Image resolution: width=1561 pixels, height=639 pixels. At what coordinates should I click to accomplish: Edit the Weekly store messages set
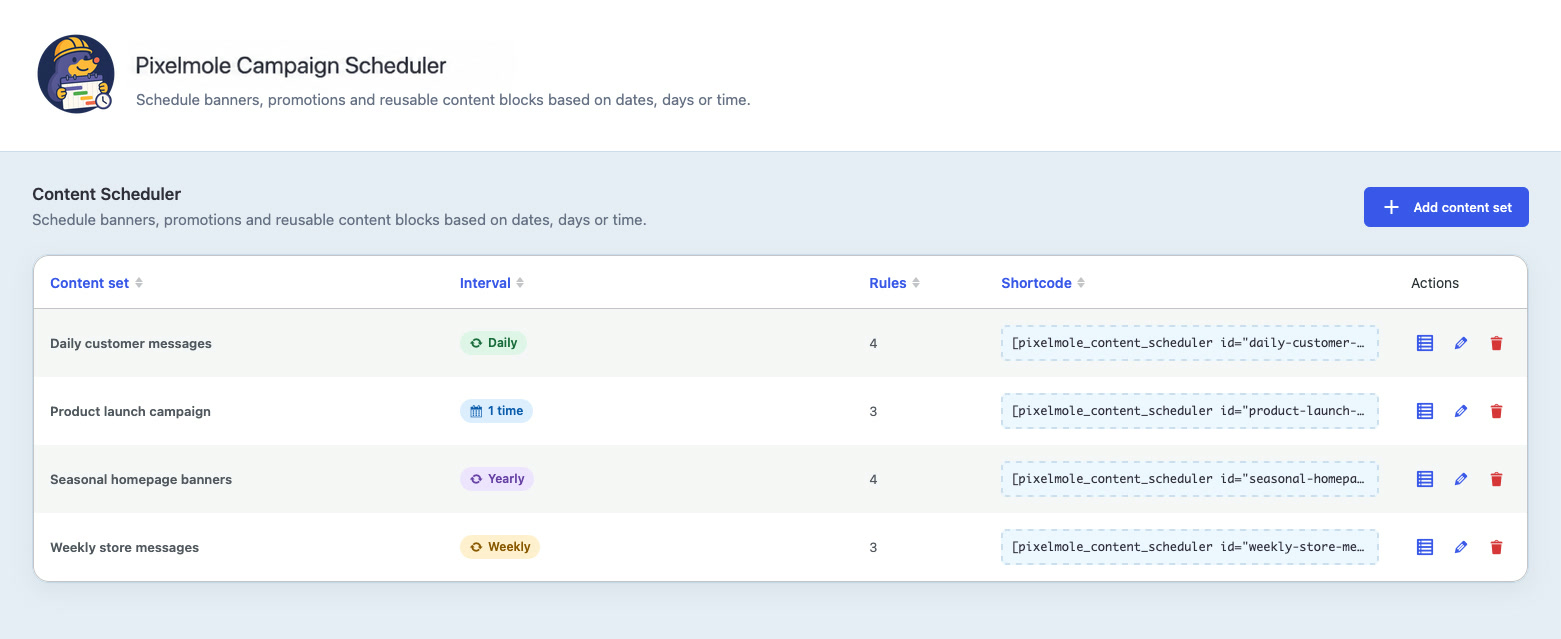pos(1461,547)
